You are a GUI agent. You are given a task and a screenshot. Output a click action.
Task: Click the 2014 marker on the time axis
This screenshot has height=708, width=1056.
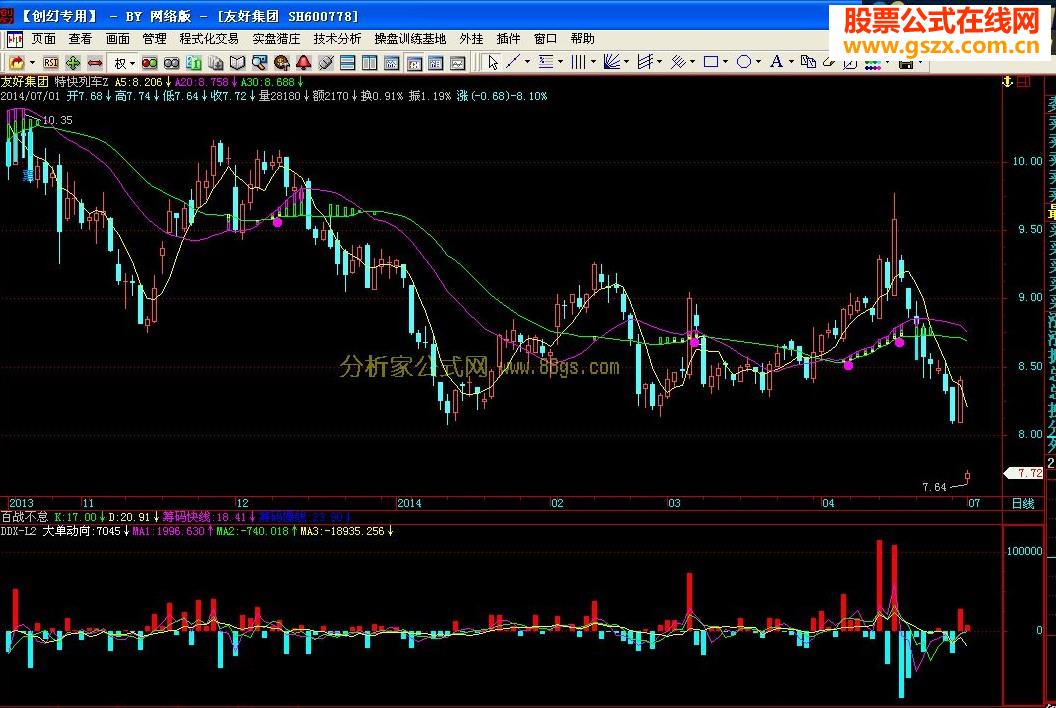[x=409, y=503]
